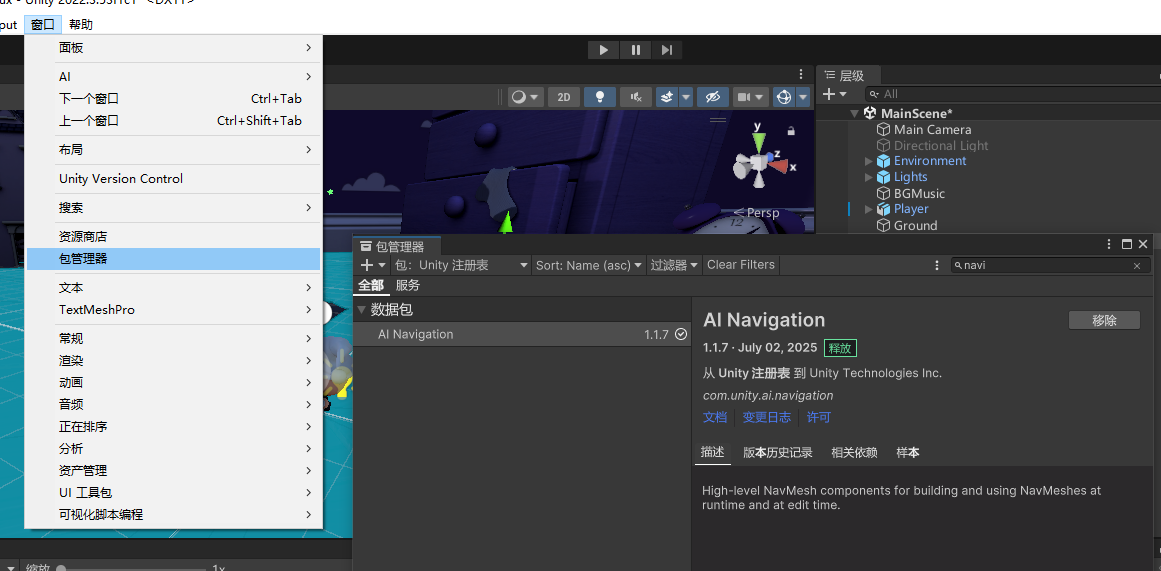Open Scene view three-dot options menu
Screen dimensions: 1161x571
pyautogui.click(x=800, y=74)
